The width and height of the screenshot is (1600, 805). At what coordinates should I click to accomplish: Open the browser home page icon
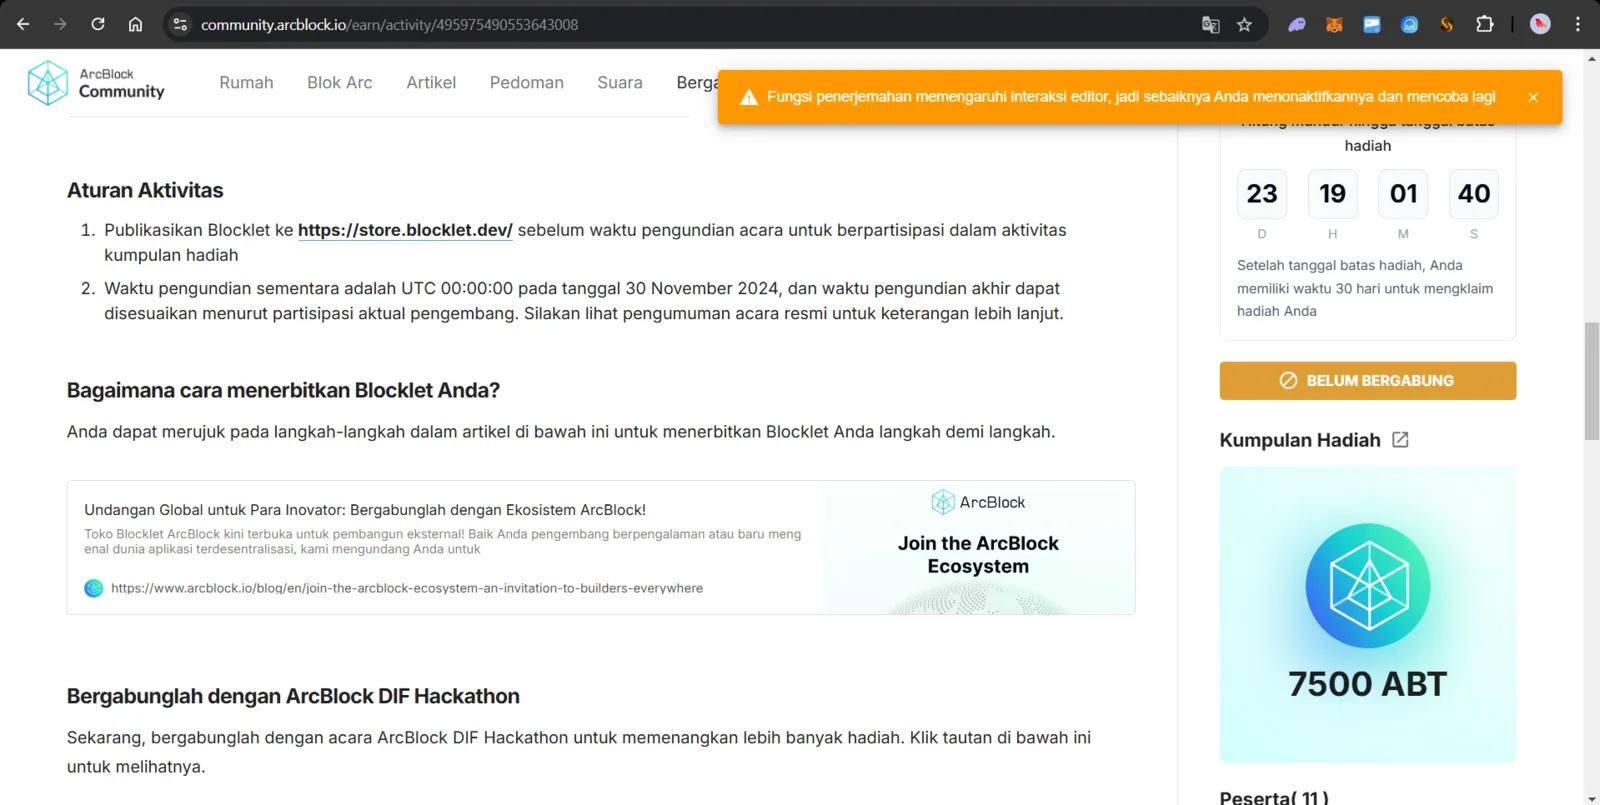click(135, 24)
